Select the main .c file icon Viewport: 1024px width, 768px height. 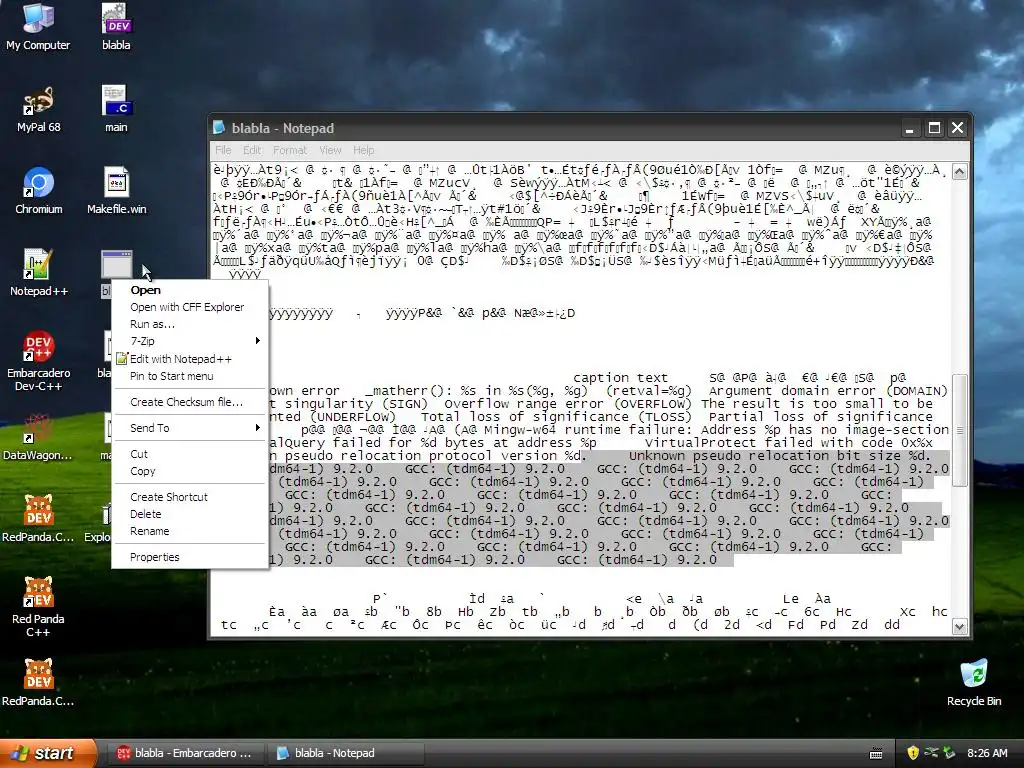click(x=116, y=108)
